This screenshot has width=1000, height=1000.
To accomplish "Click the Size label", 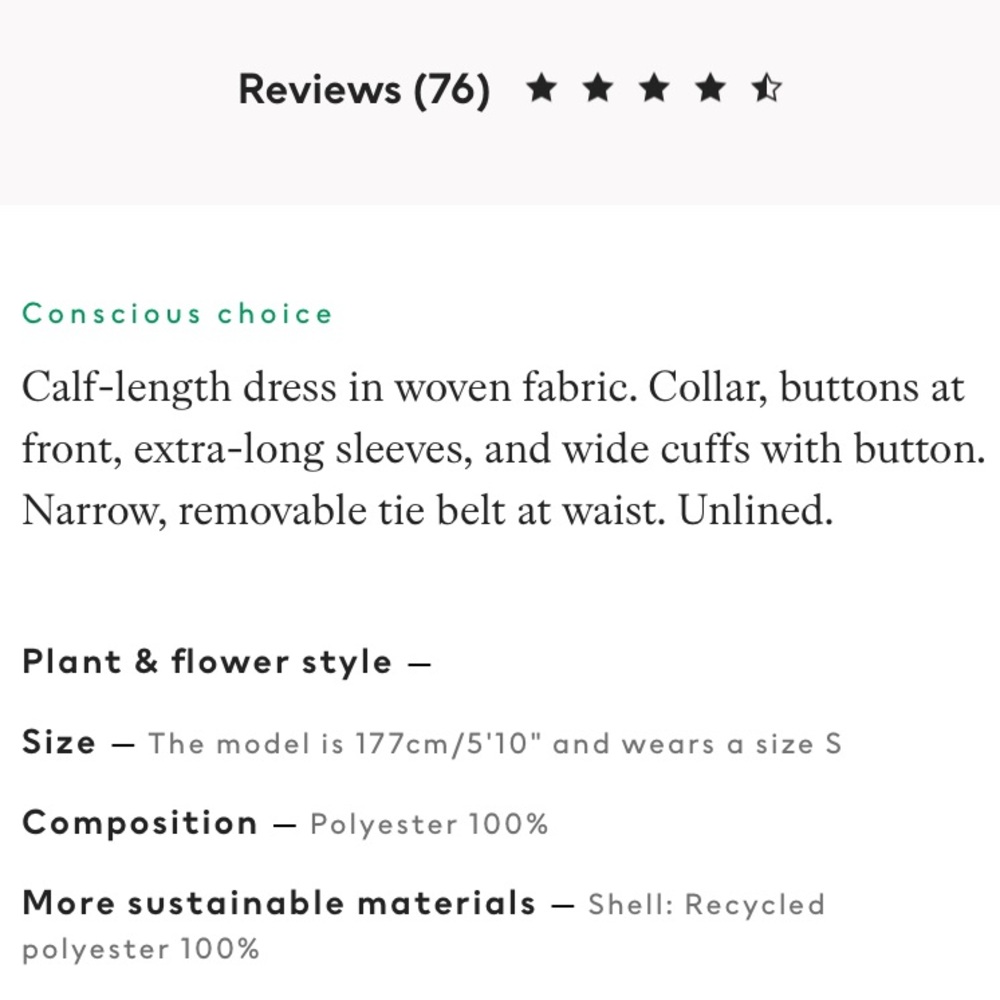I will pyautogui.click(x=59, y=742).
